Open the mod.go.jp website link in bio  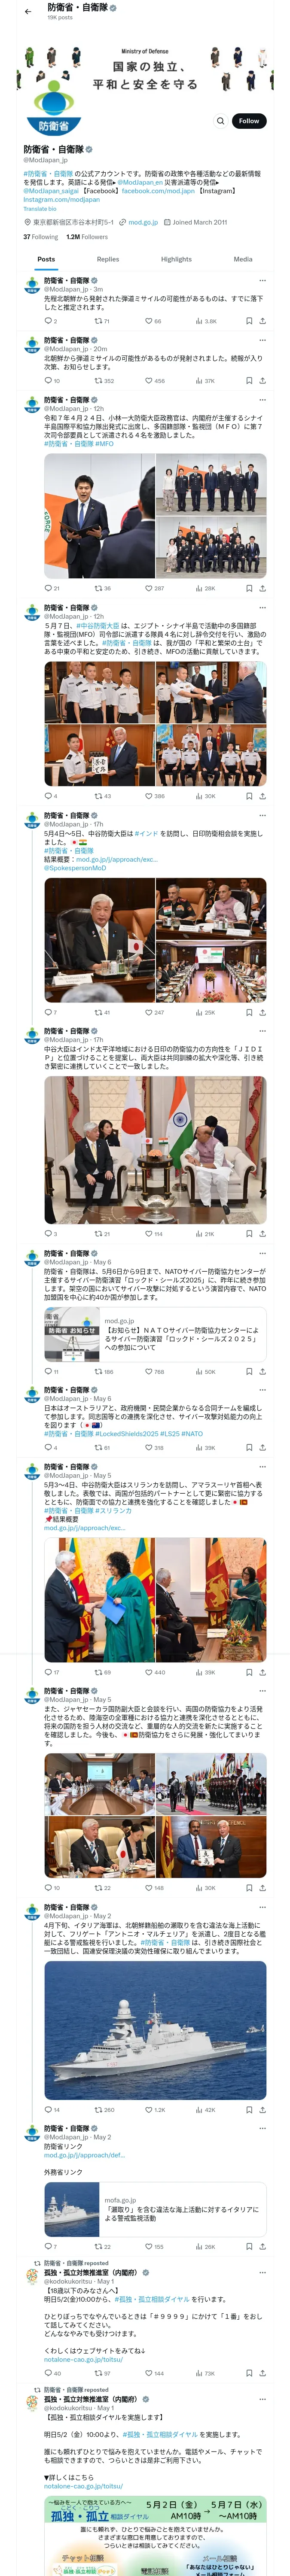143,223
